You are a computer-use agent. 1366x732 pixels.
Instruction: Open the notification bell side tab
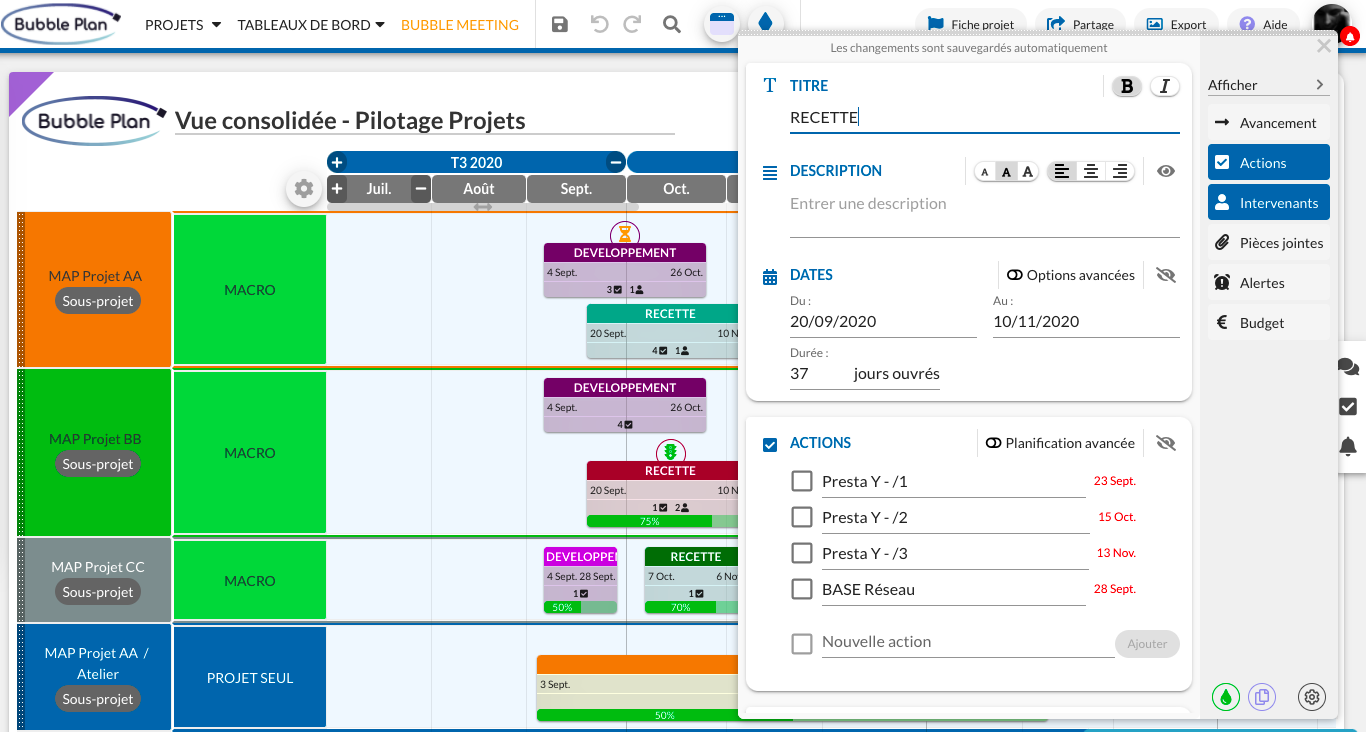[1348, 446]
